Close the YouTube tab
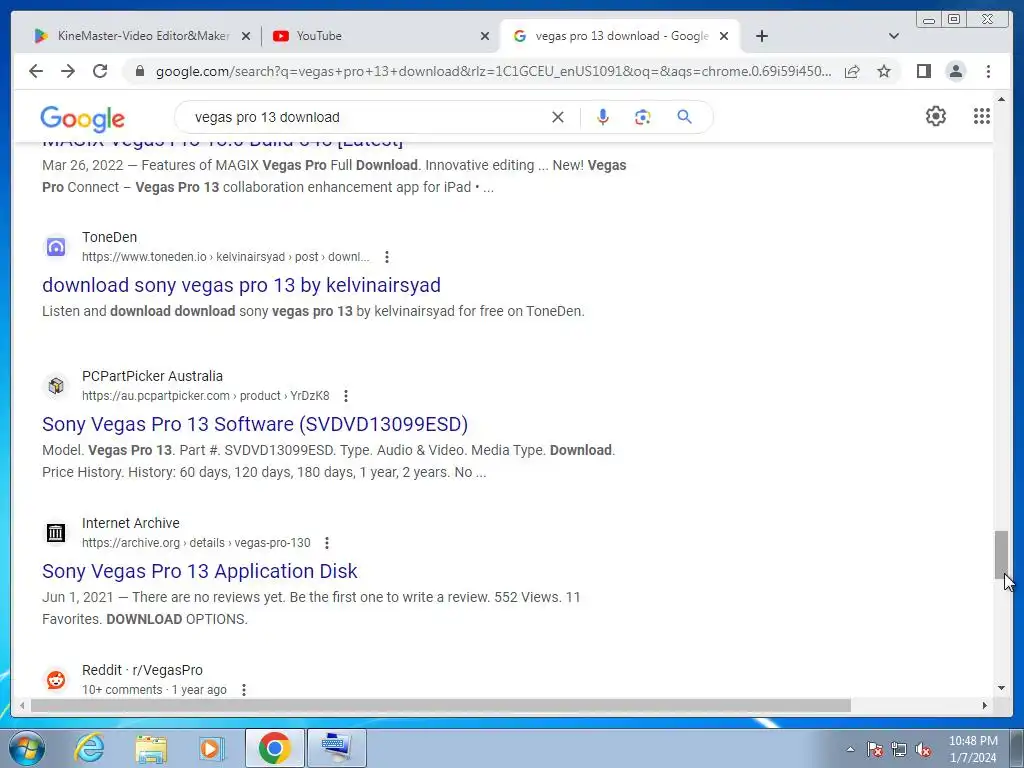The height and width of the screenshot is (768, 1024). tap(485, 36)
